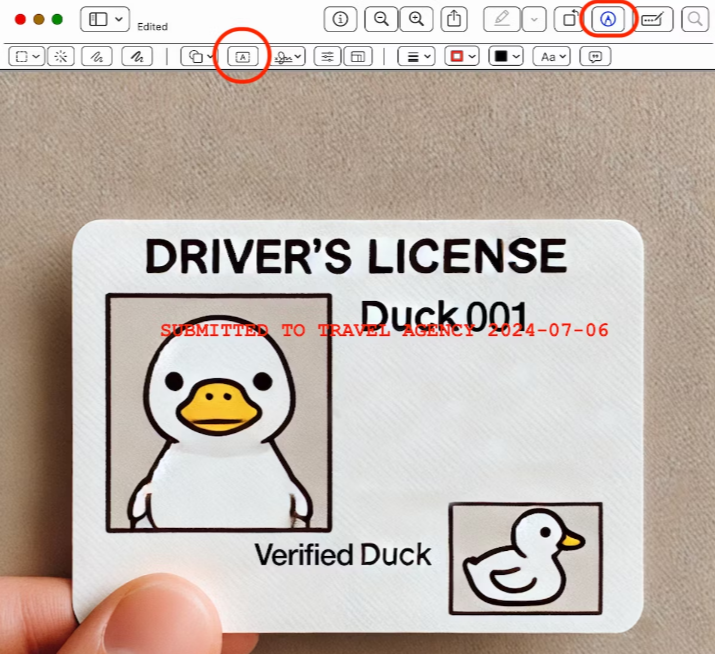Insert a Text box tool
This screenshot has width=715, height=654.
(243, 57)
